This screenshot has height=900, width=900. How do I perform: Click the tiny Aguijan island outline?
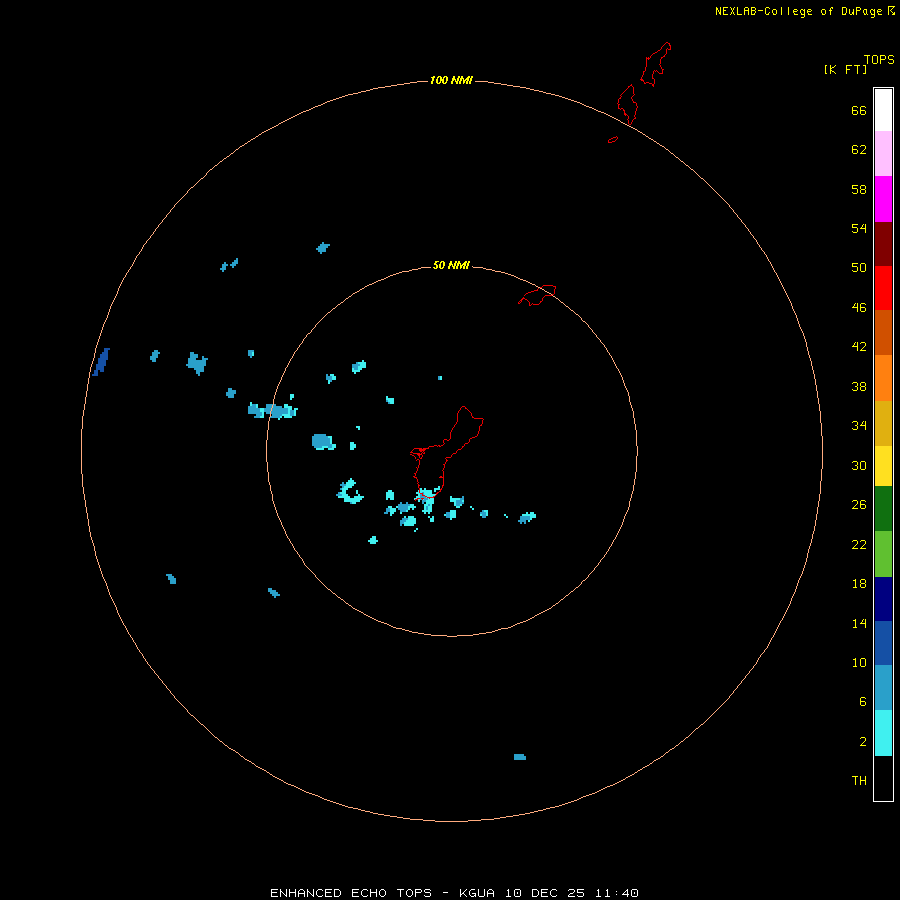click(x=613, y=139)
